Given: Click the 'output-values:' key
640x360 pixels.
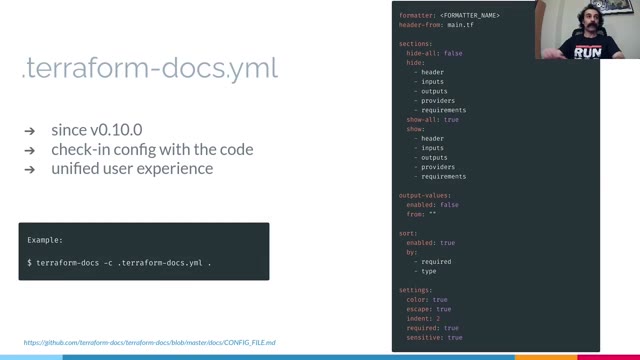Looking at the screenshot, I should (425, 196).
